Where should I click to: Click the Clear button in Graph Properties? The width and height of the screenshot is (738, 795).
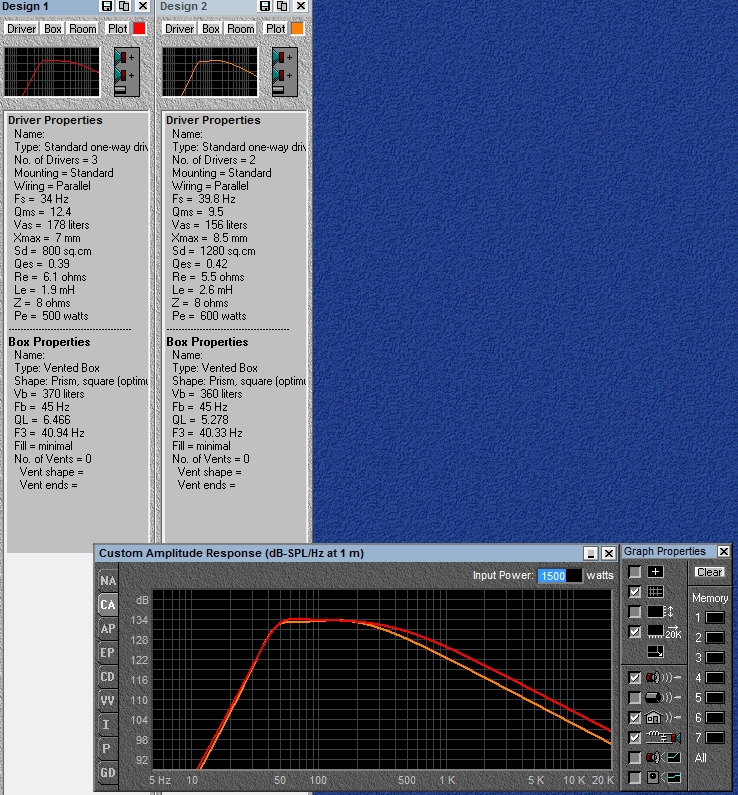click(709, 572)
